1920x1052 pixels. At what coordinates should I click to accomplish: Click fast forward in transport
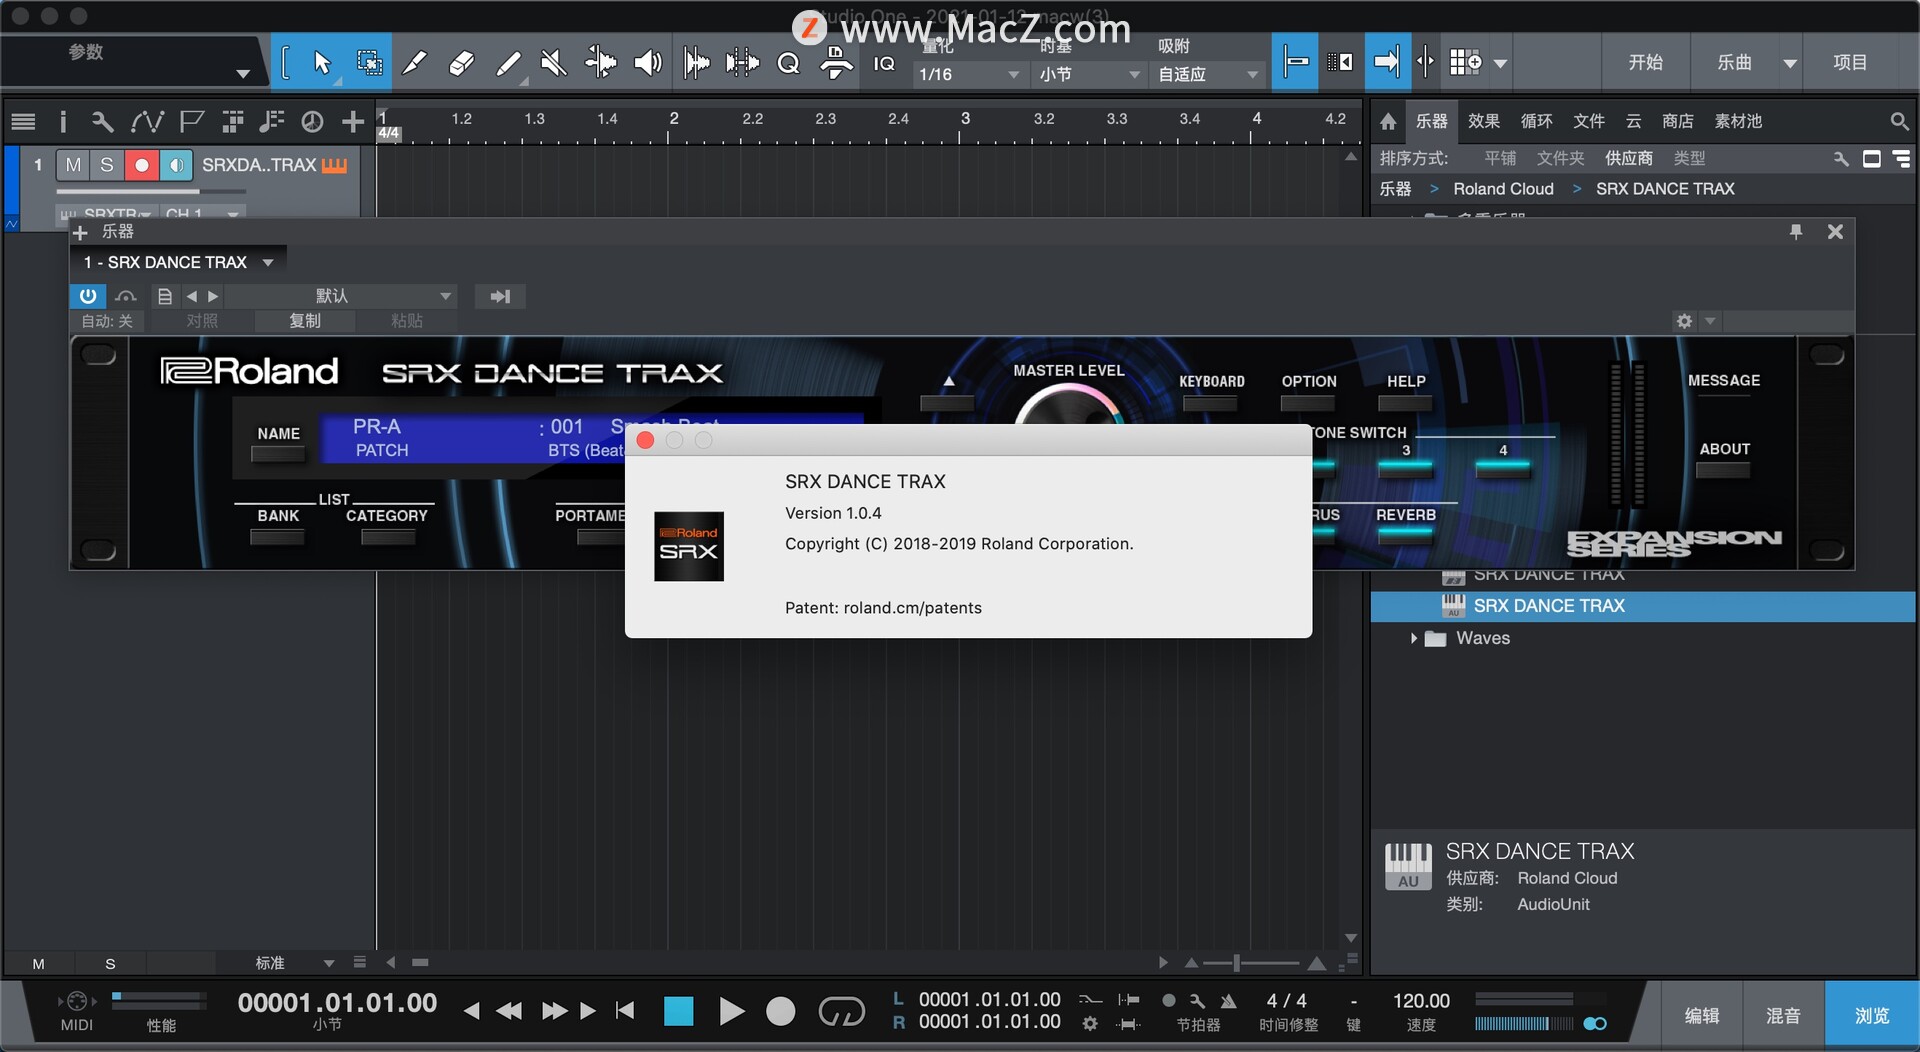tap(554, 1011)
